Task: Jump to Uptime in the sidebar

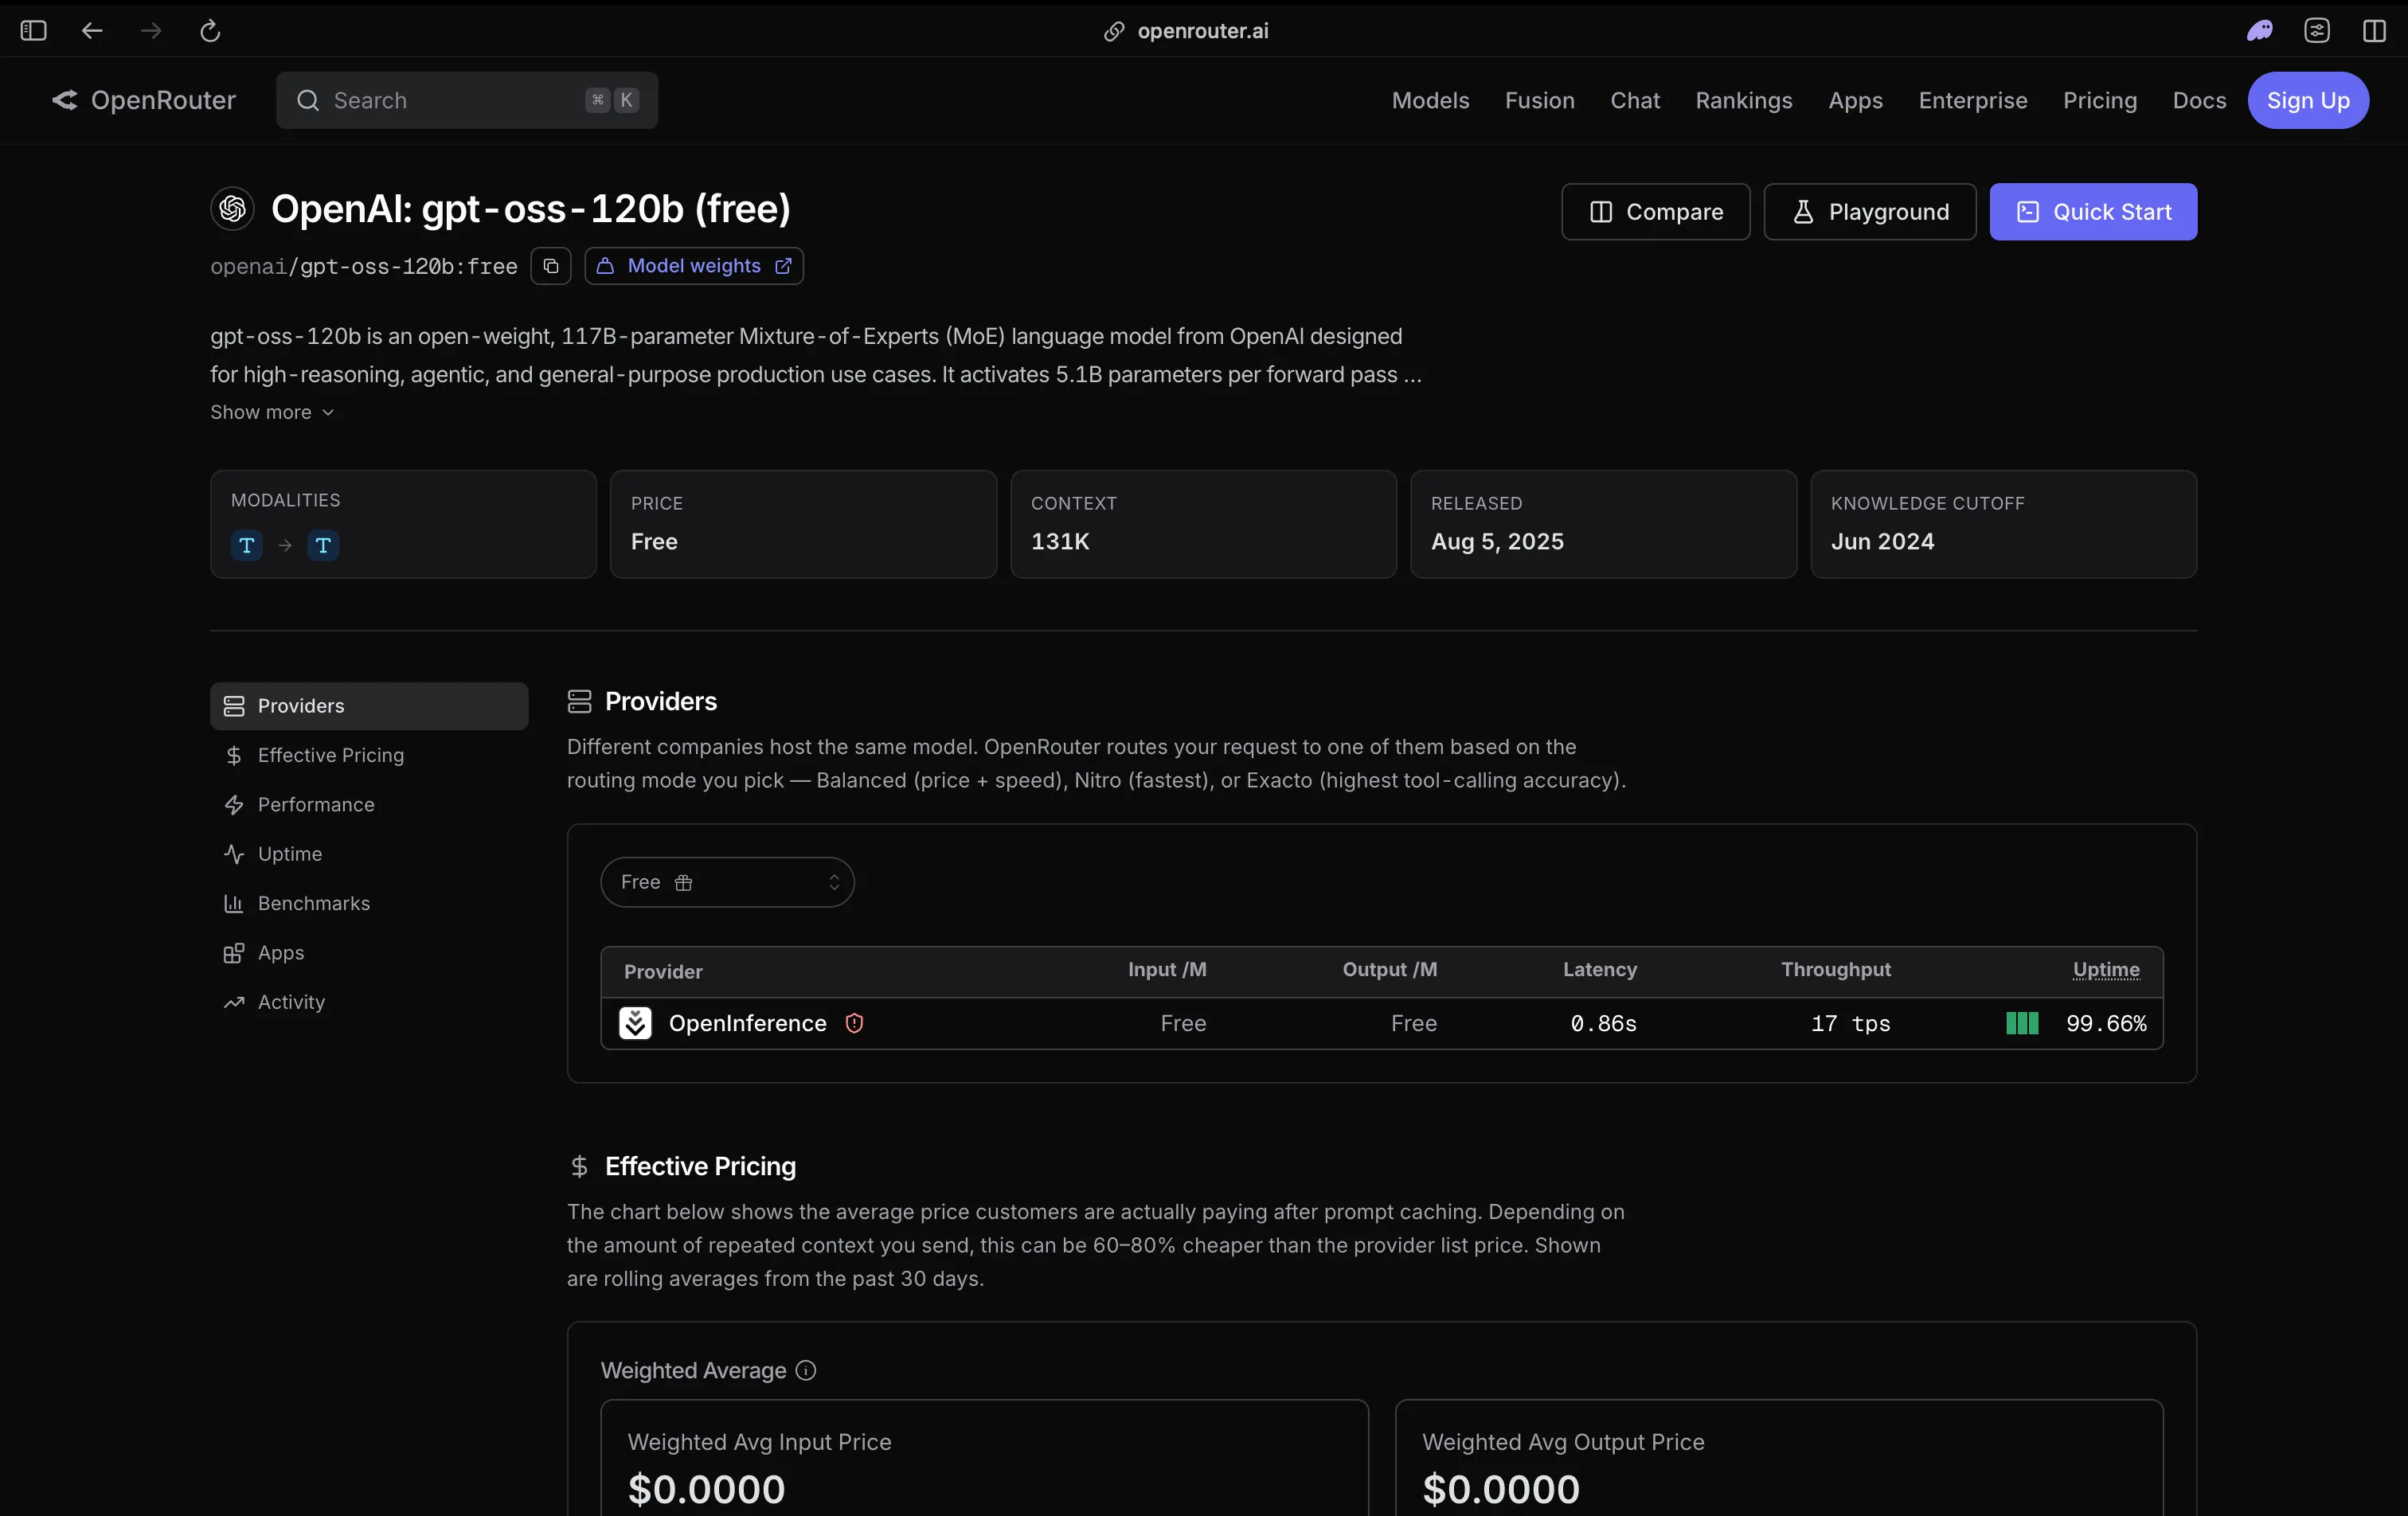Action: point(369,854)
